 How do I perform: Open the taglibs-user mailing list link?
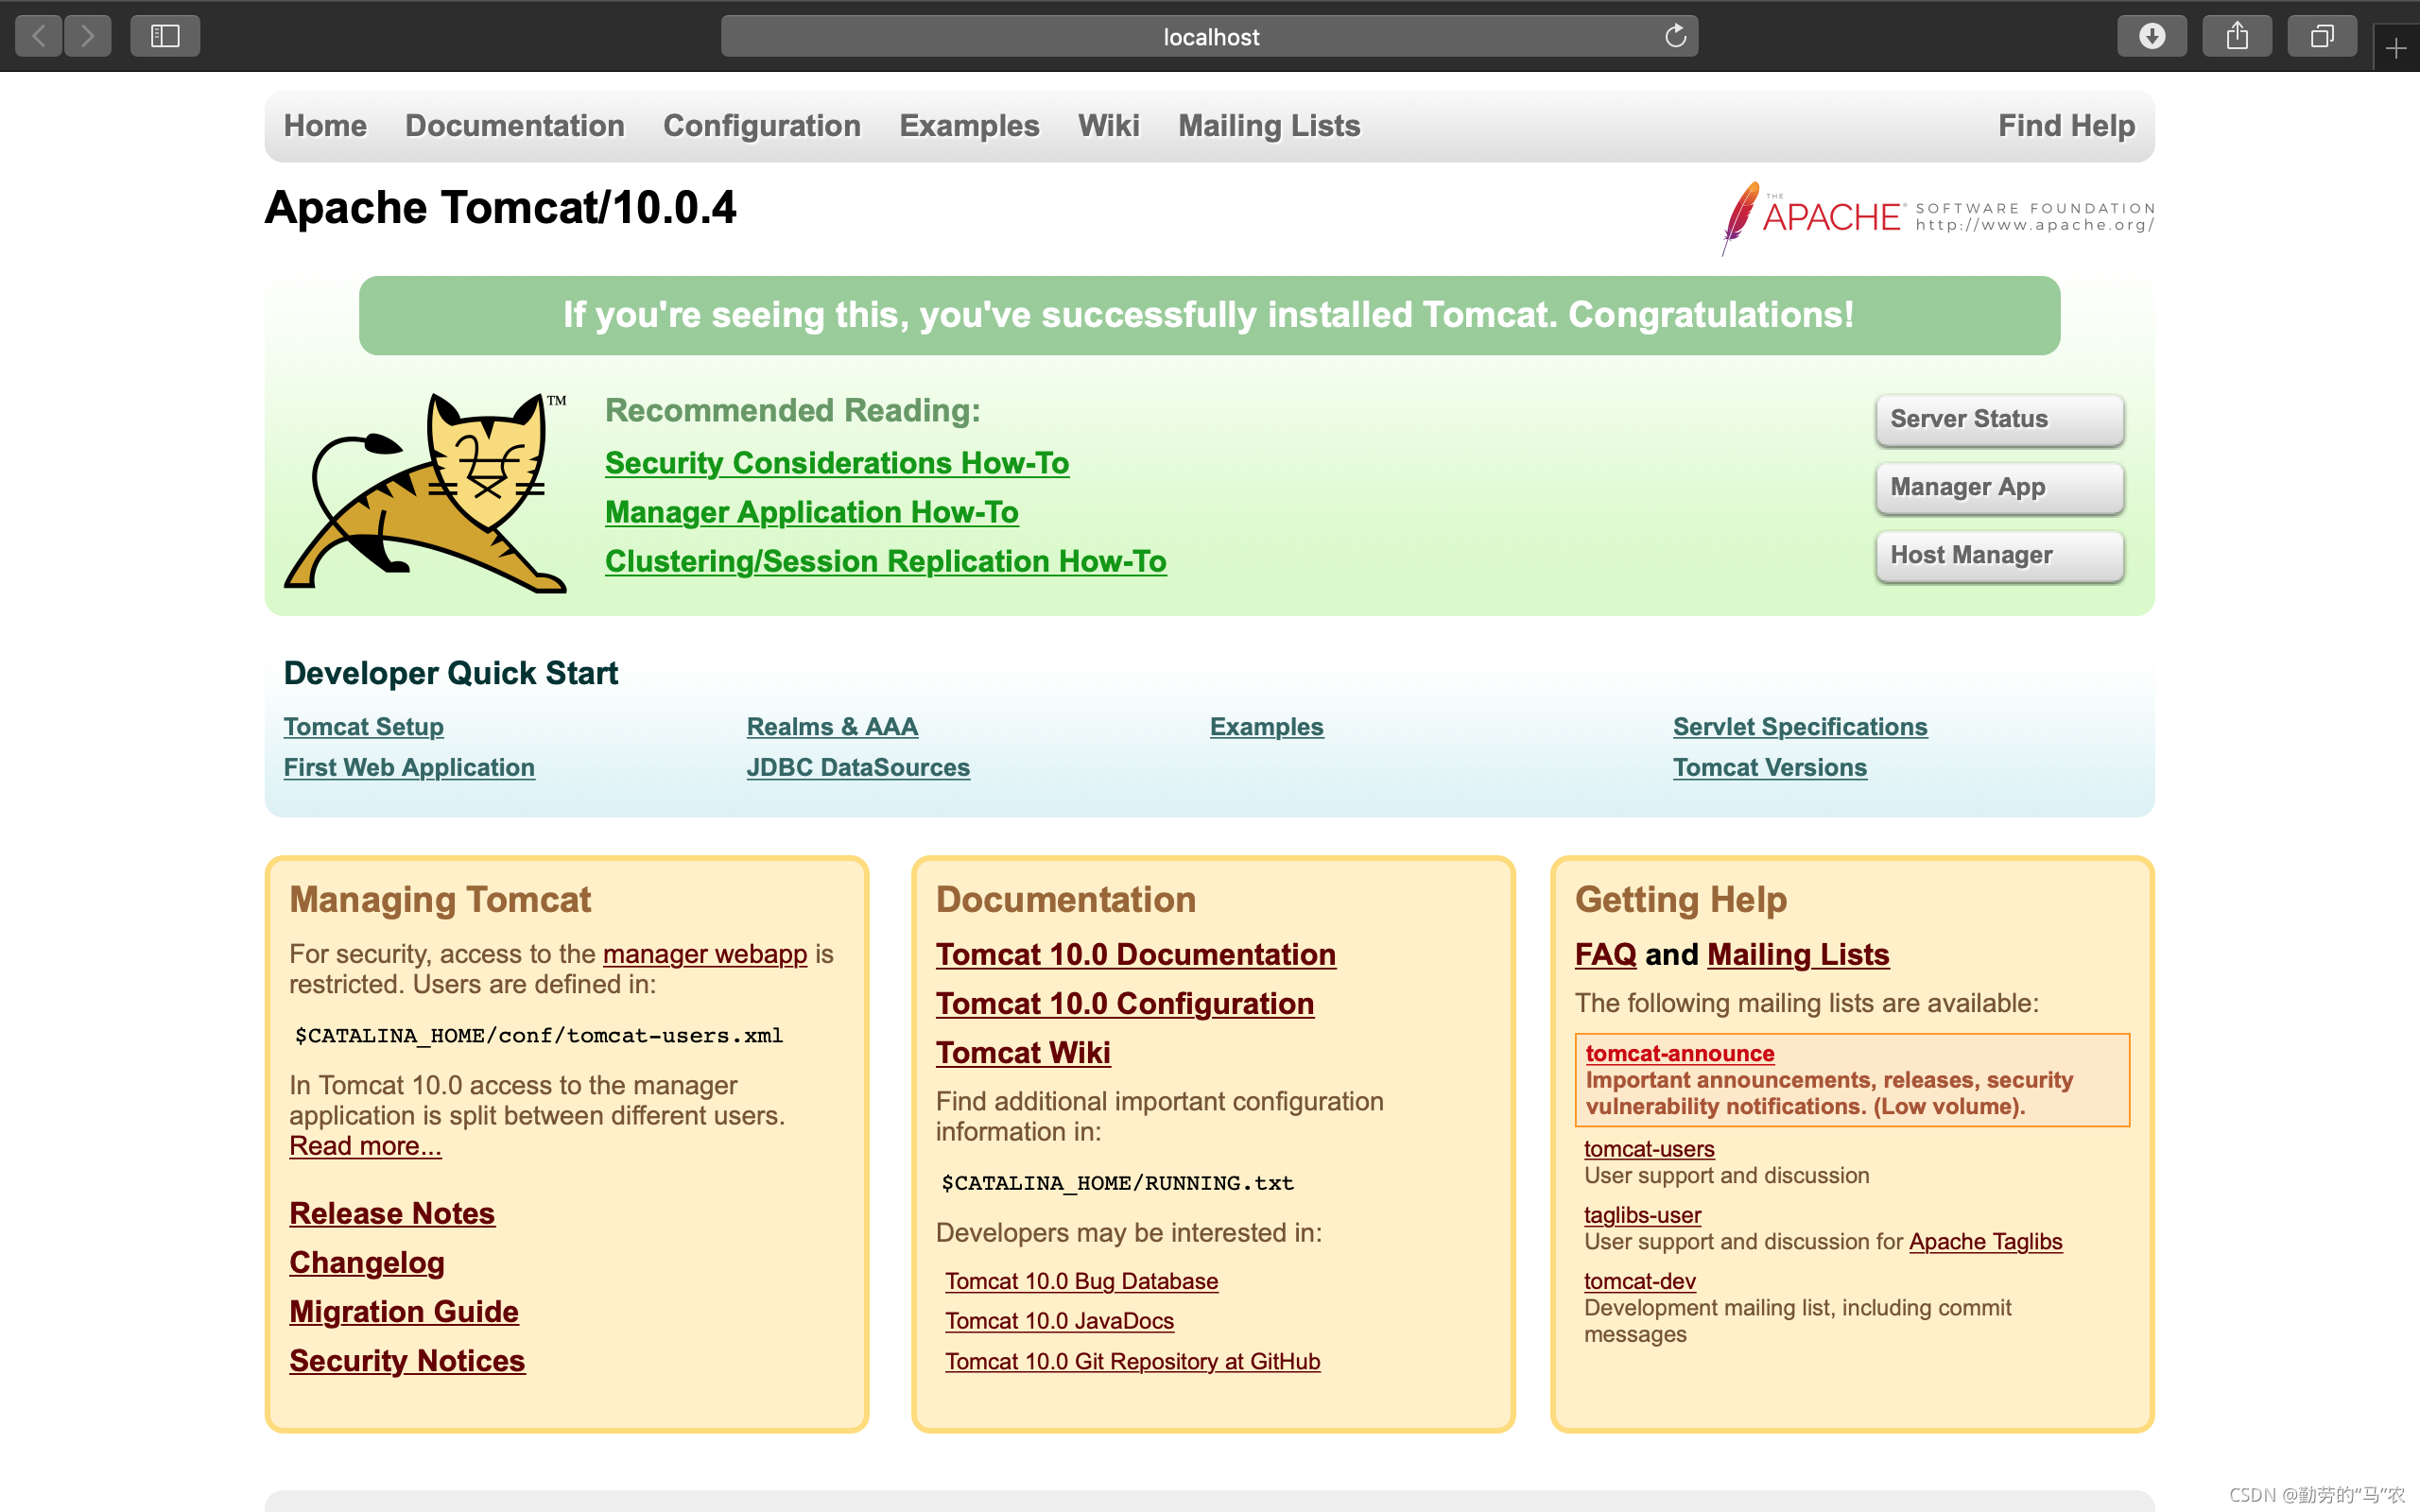pyautogui.click(x=1642, y=1215)
